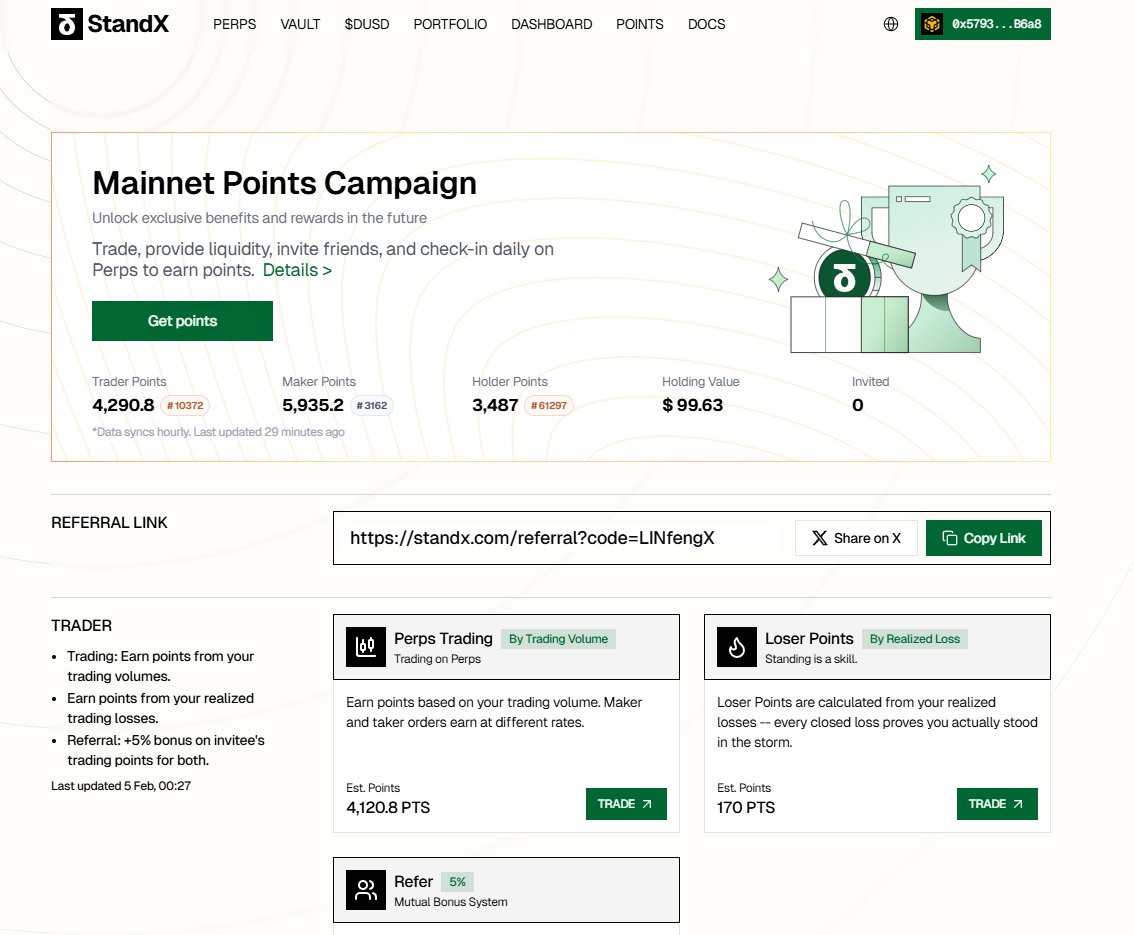The width and height of the screenshot is (1134, 935).
Task: Click the Trading on Perps subtitle
Action: click(438, 659)
